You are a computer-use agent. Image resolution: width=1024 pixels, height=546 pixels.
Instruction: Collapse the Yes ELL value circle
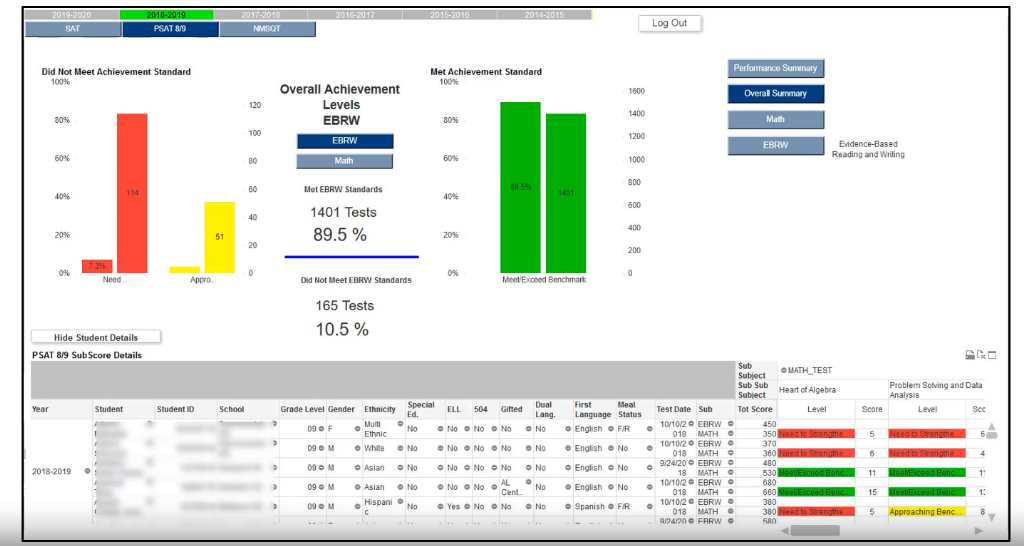point(466,506)
